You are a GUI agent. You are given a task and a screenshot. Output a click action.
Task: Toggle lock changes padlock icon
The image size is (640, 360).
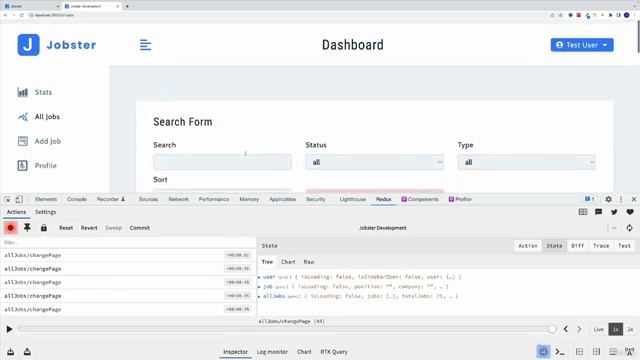(44, 228)
